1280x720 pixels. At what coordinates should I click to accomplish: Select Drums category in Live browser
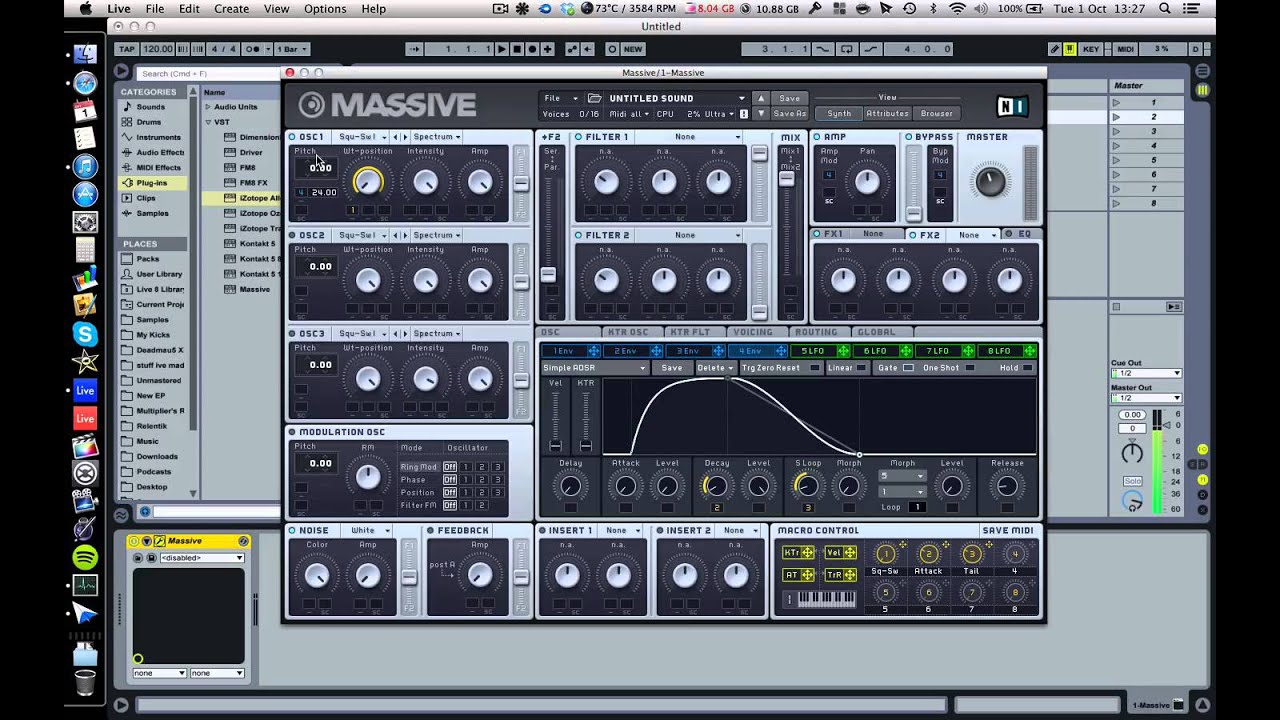coord(149,122)
